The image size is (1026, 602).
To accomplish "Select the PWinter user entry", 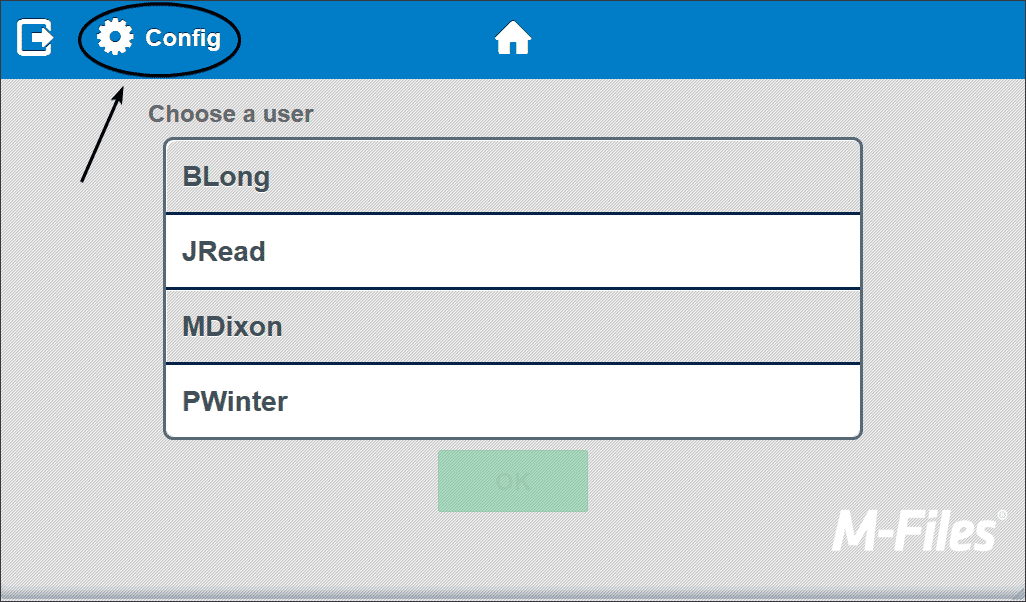I will (x=512, y=402).
